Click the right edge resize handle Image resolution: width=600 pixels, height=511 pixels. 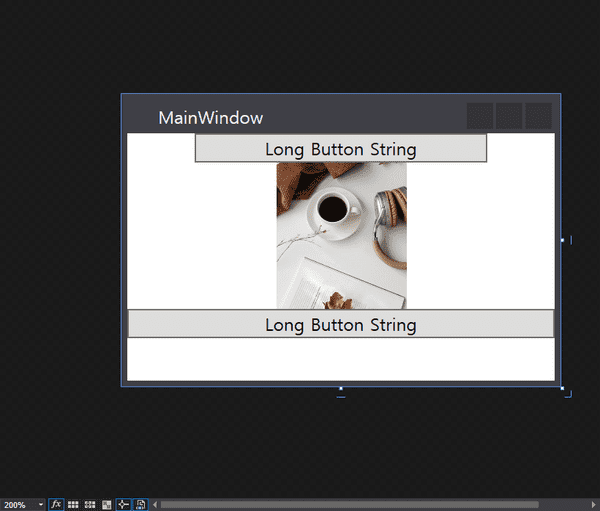(x=562, y=240)
